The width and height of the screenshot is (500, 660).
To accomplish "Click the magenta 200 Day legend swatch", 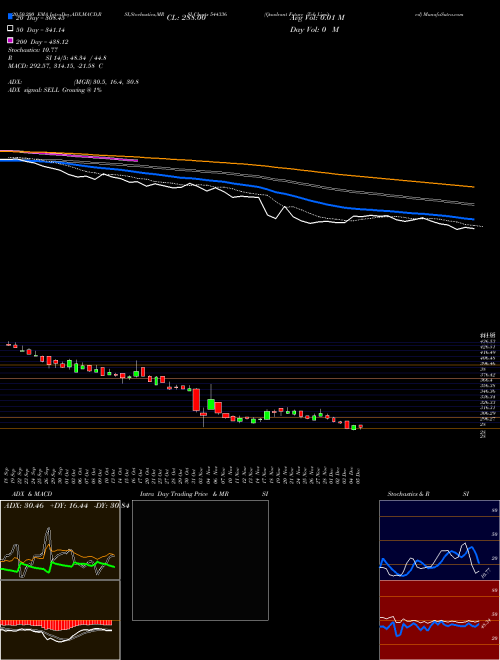I will click(10, 40).
